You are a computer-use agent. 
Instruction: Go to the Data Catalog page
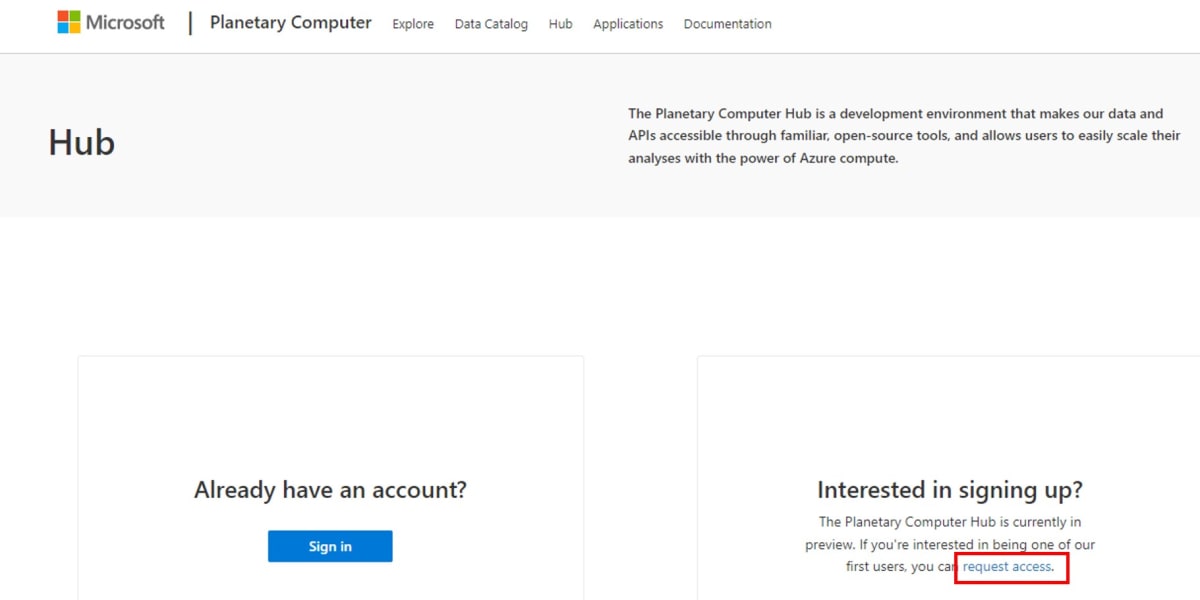pyautogui.click(x=491, y=24)
